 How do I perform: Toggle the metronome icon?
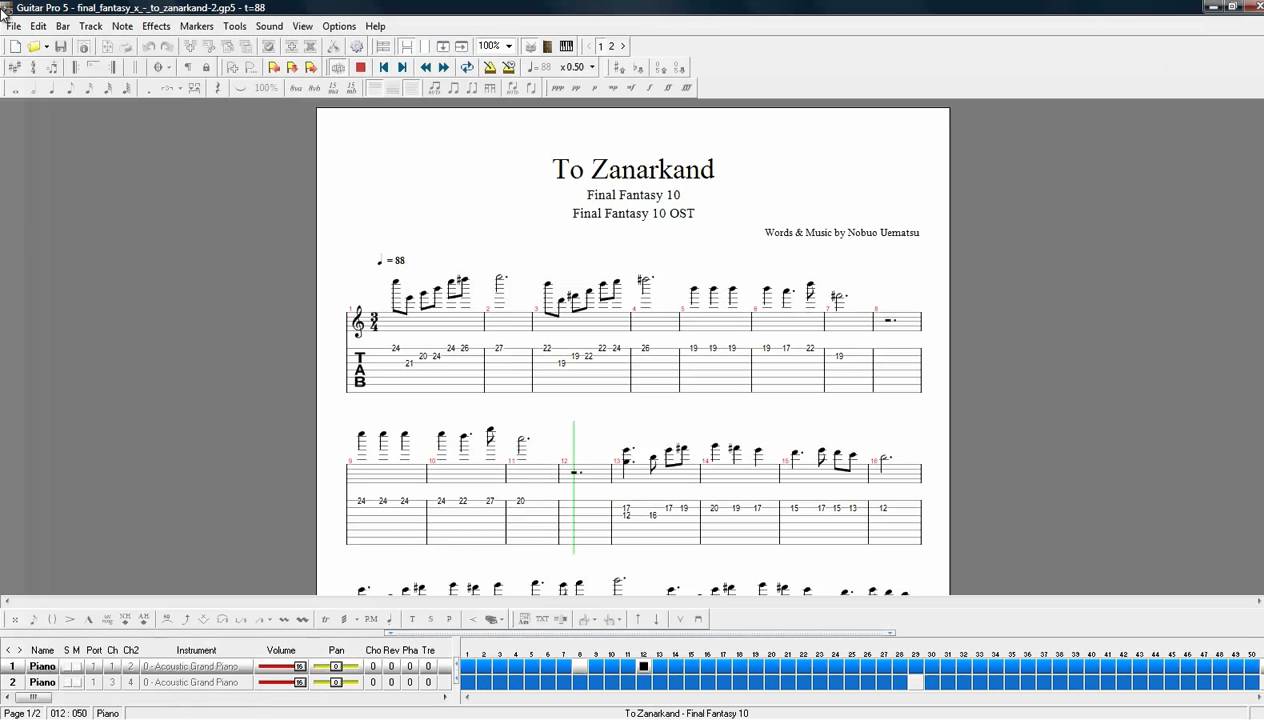click(490, 67)
